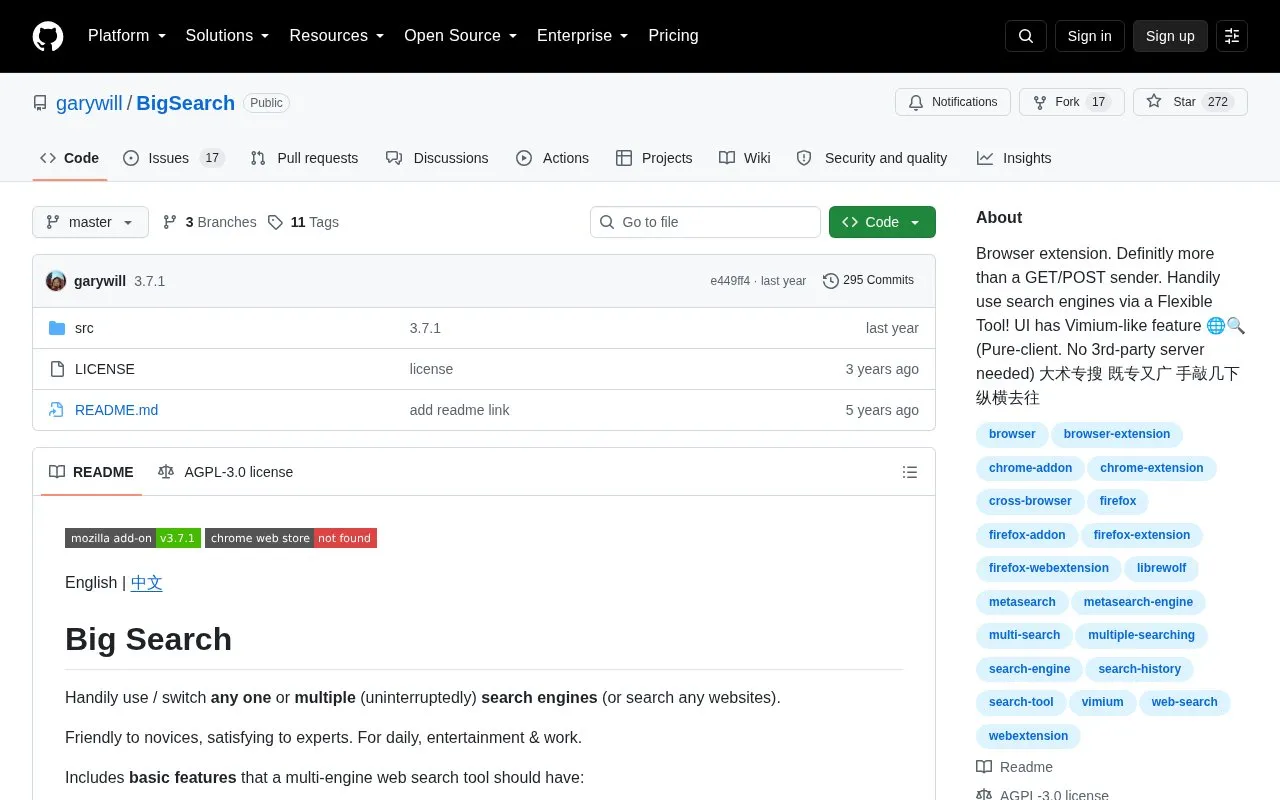Click the chrome web store badge
1280x800 pixels.
[x=291, y=538]
